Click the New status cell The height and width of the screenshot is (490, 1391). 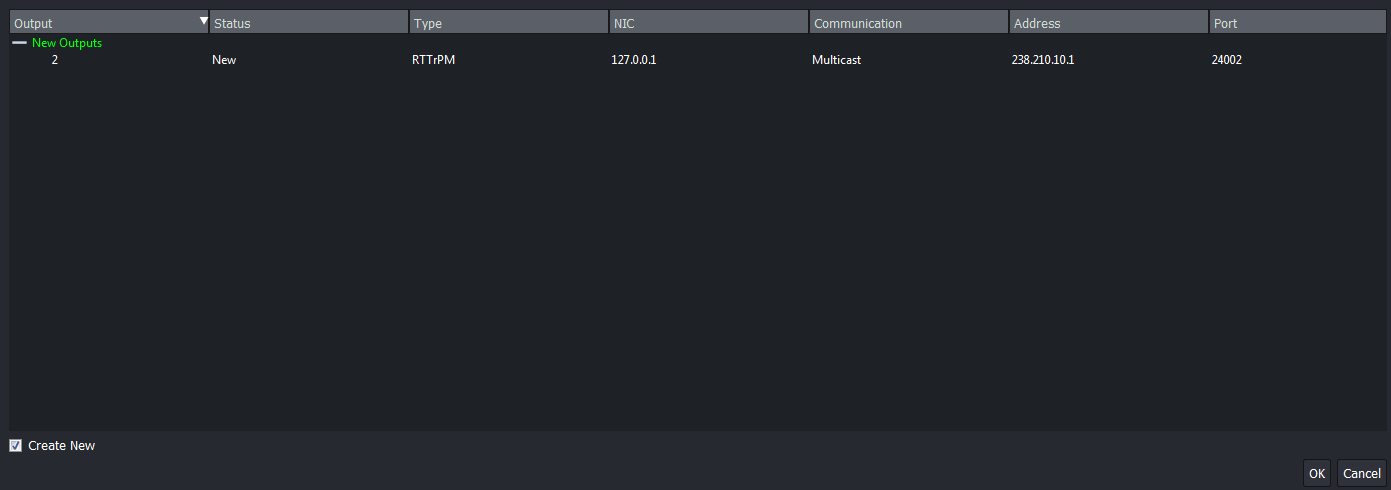click(224, 60)
